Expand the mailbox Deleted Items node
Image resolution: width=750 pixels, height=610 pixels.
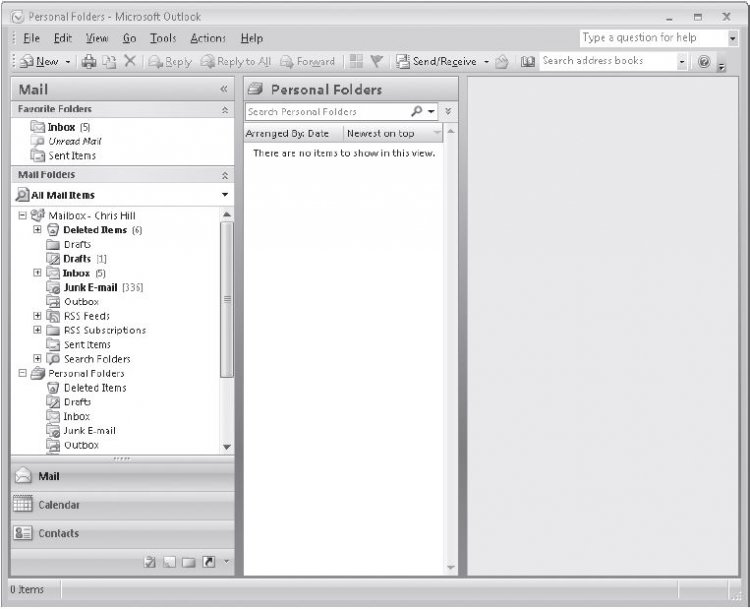[x=37, y=230]
